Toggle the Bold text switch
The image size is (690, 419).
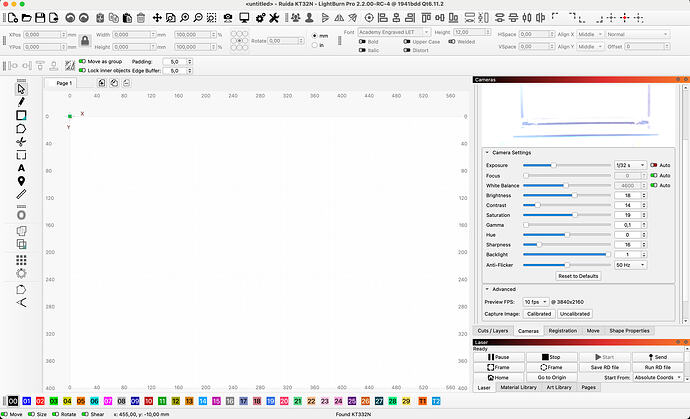click(362, 42)
